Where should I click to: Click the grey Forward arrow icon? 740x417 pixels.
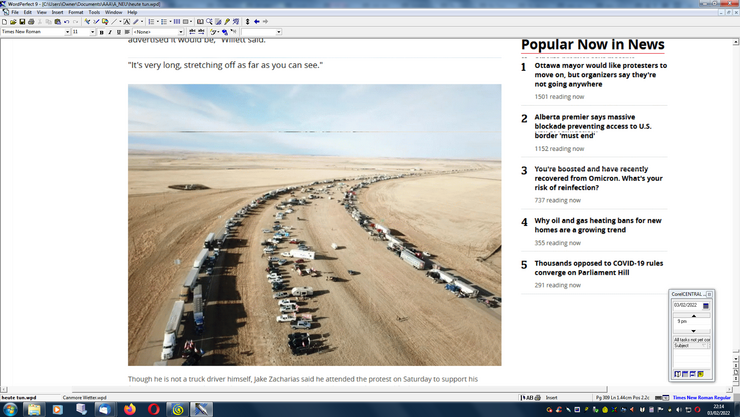[265, 22]
